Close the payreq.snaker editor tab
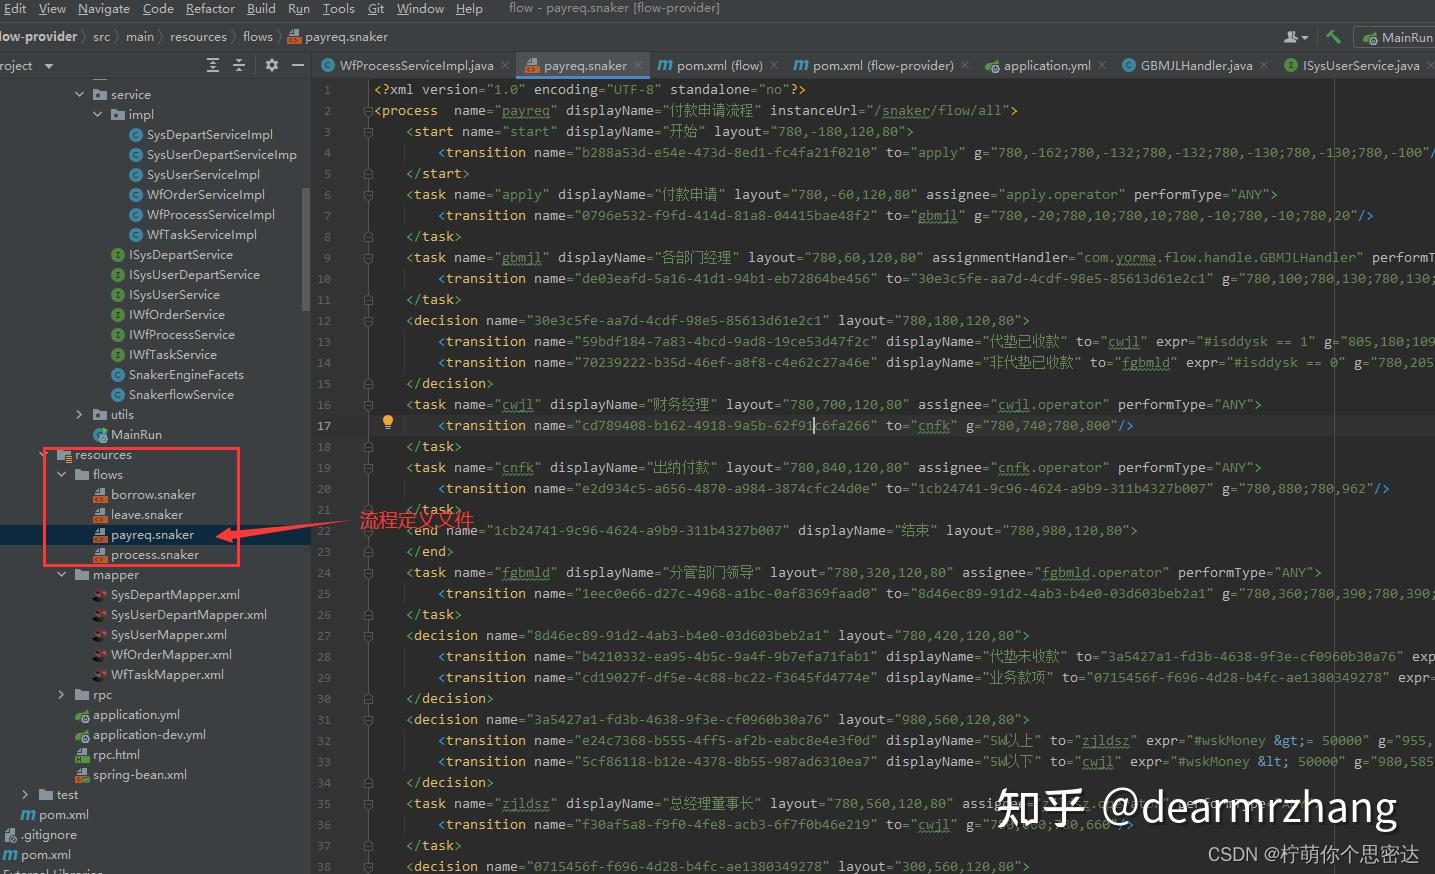The height and width of the screenshot is (874, 1435). point(638,64)
